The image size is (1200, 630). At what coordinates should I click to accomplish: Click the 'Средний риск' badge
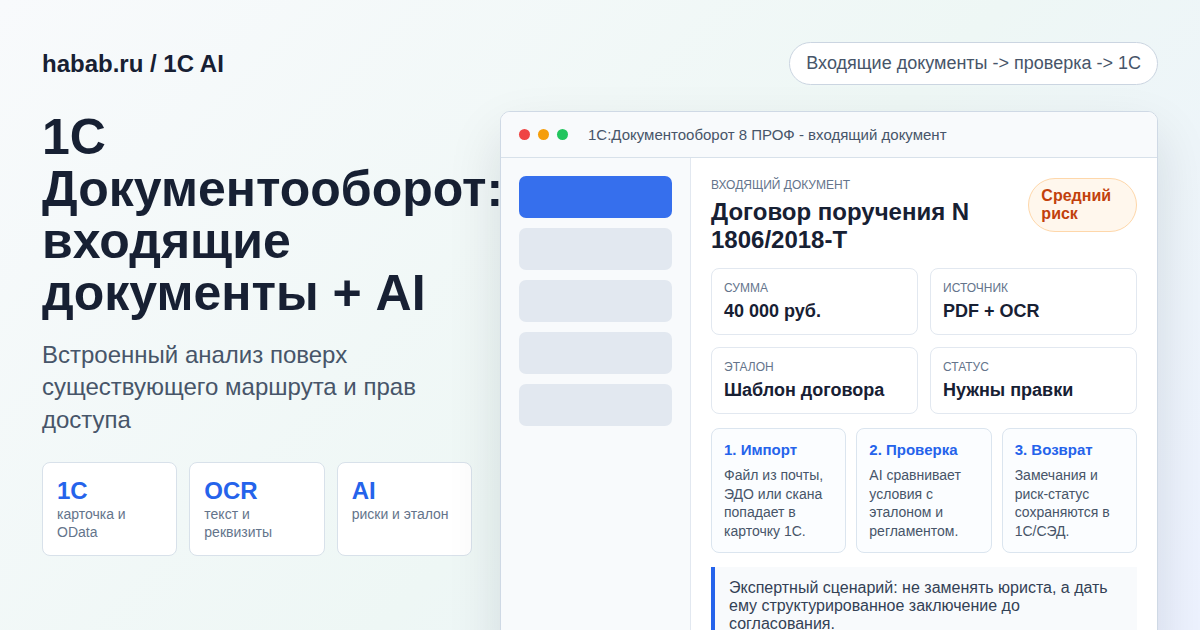pos(1082,205)
